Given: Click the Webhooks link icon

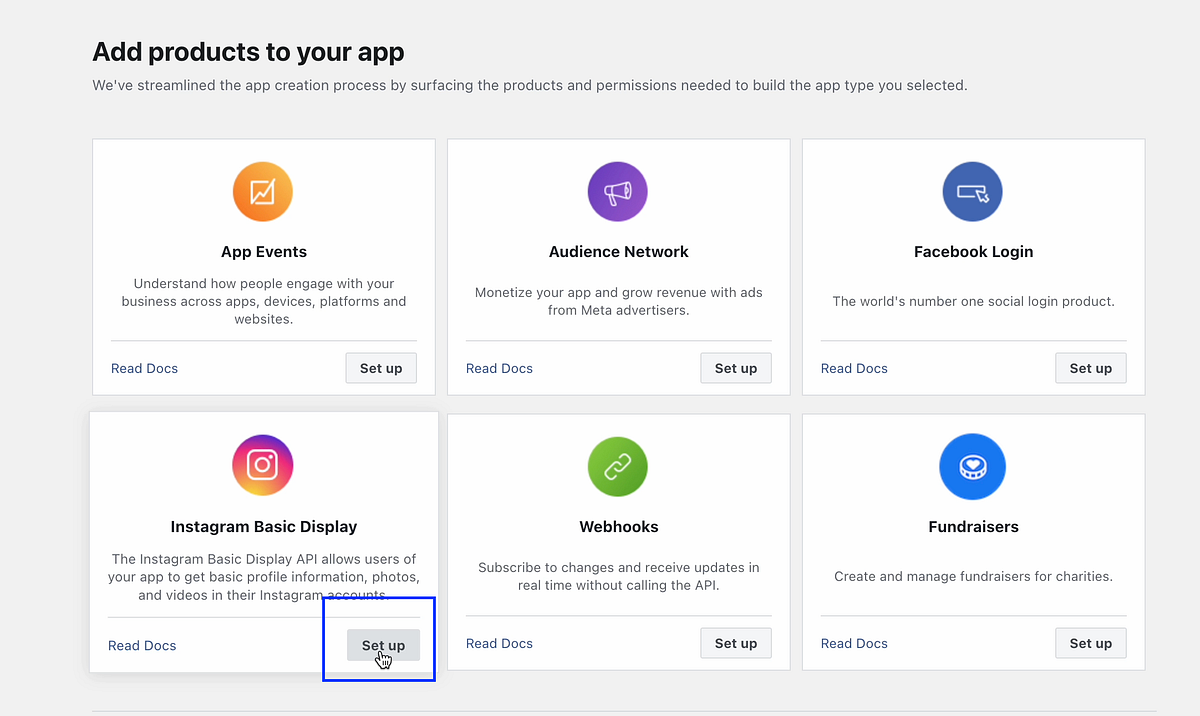Looking at the screenshot, I should [617, 466].
